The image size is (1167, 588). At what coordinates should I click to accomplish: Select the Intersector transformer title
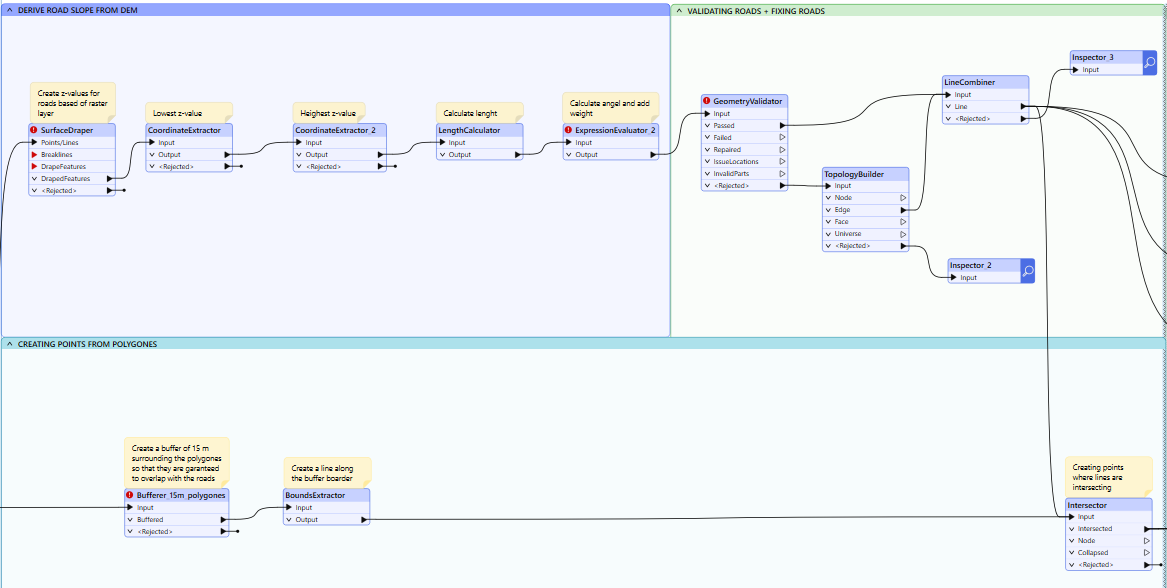[x=1087, y=505]
